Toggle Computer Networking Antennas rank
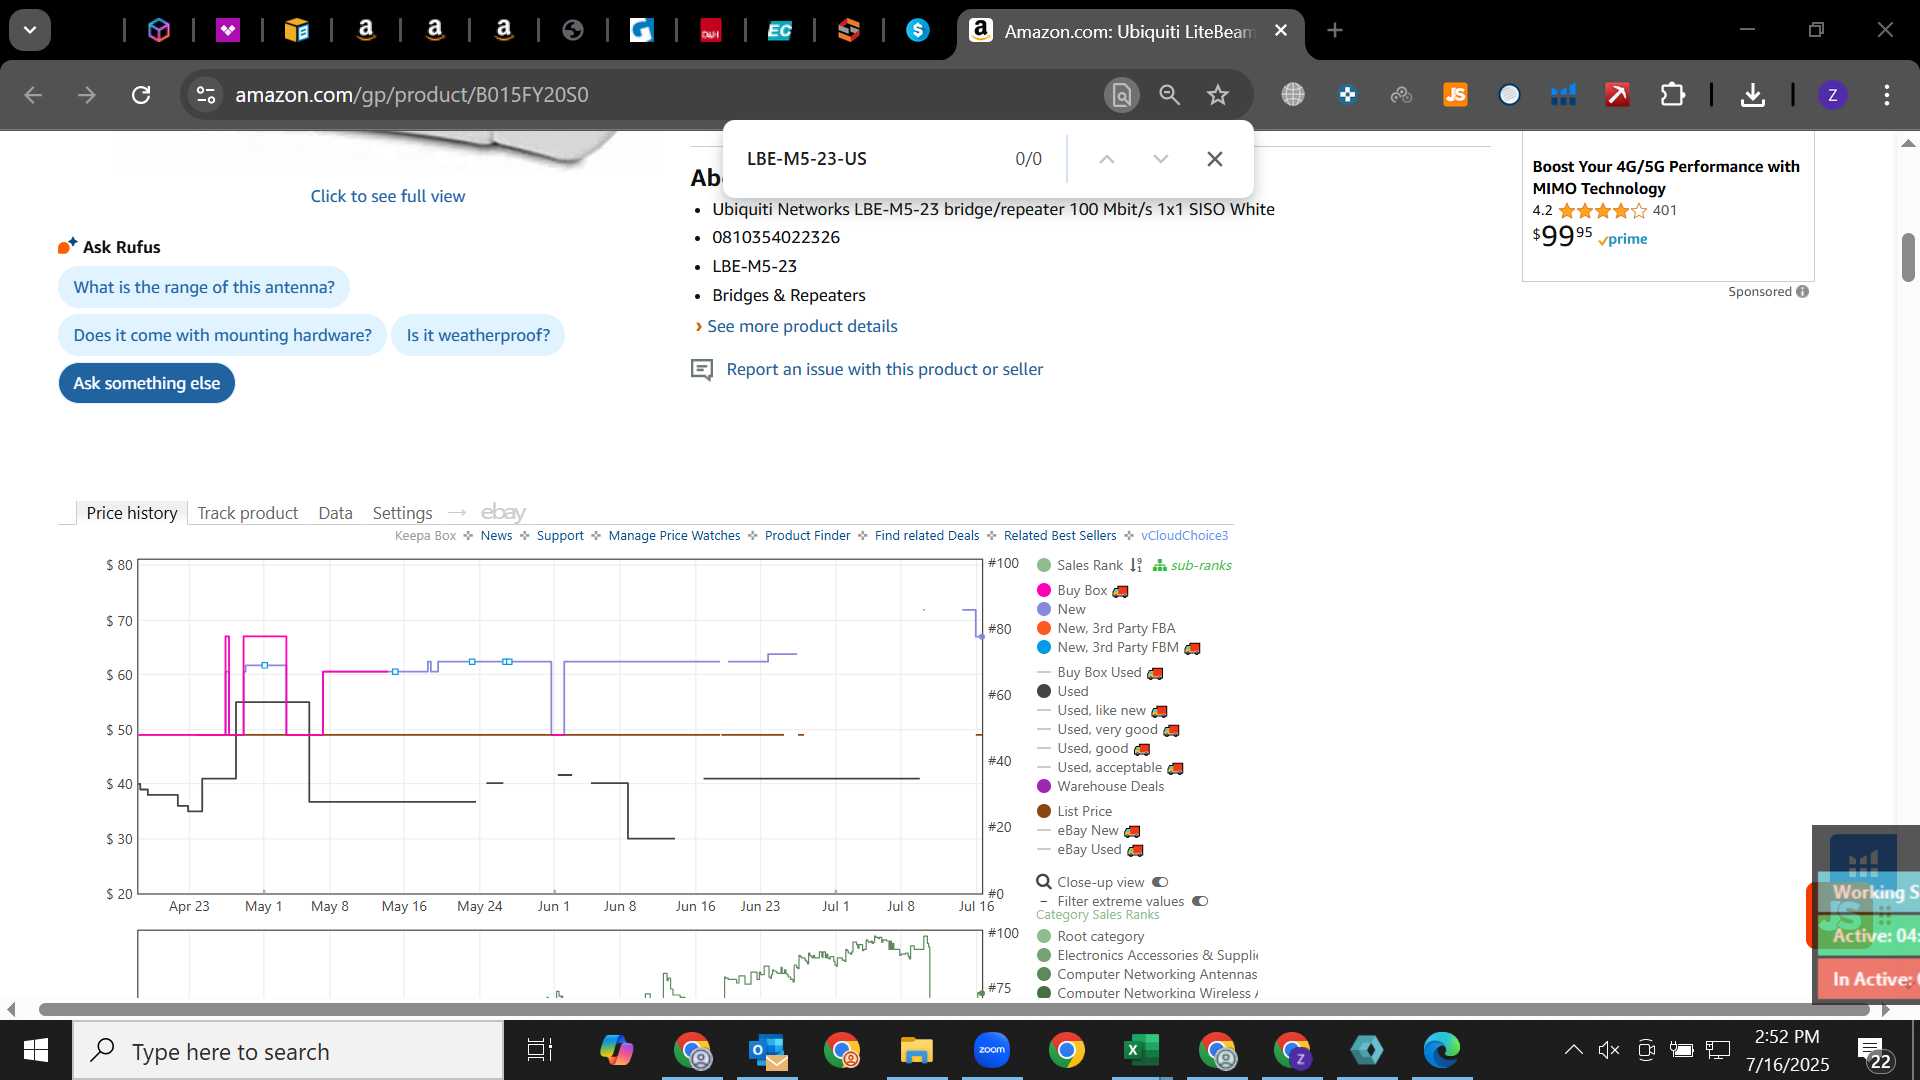The image size is (1920, 1080). (1147, 974)
